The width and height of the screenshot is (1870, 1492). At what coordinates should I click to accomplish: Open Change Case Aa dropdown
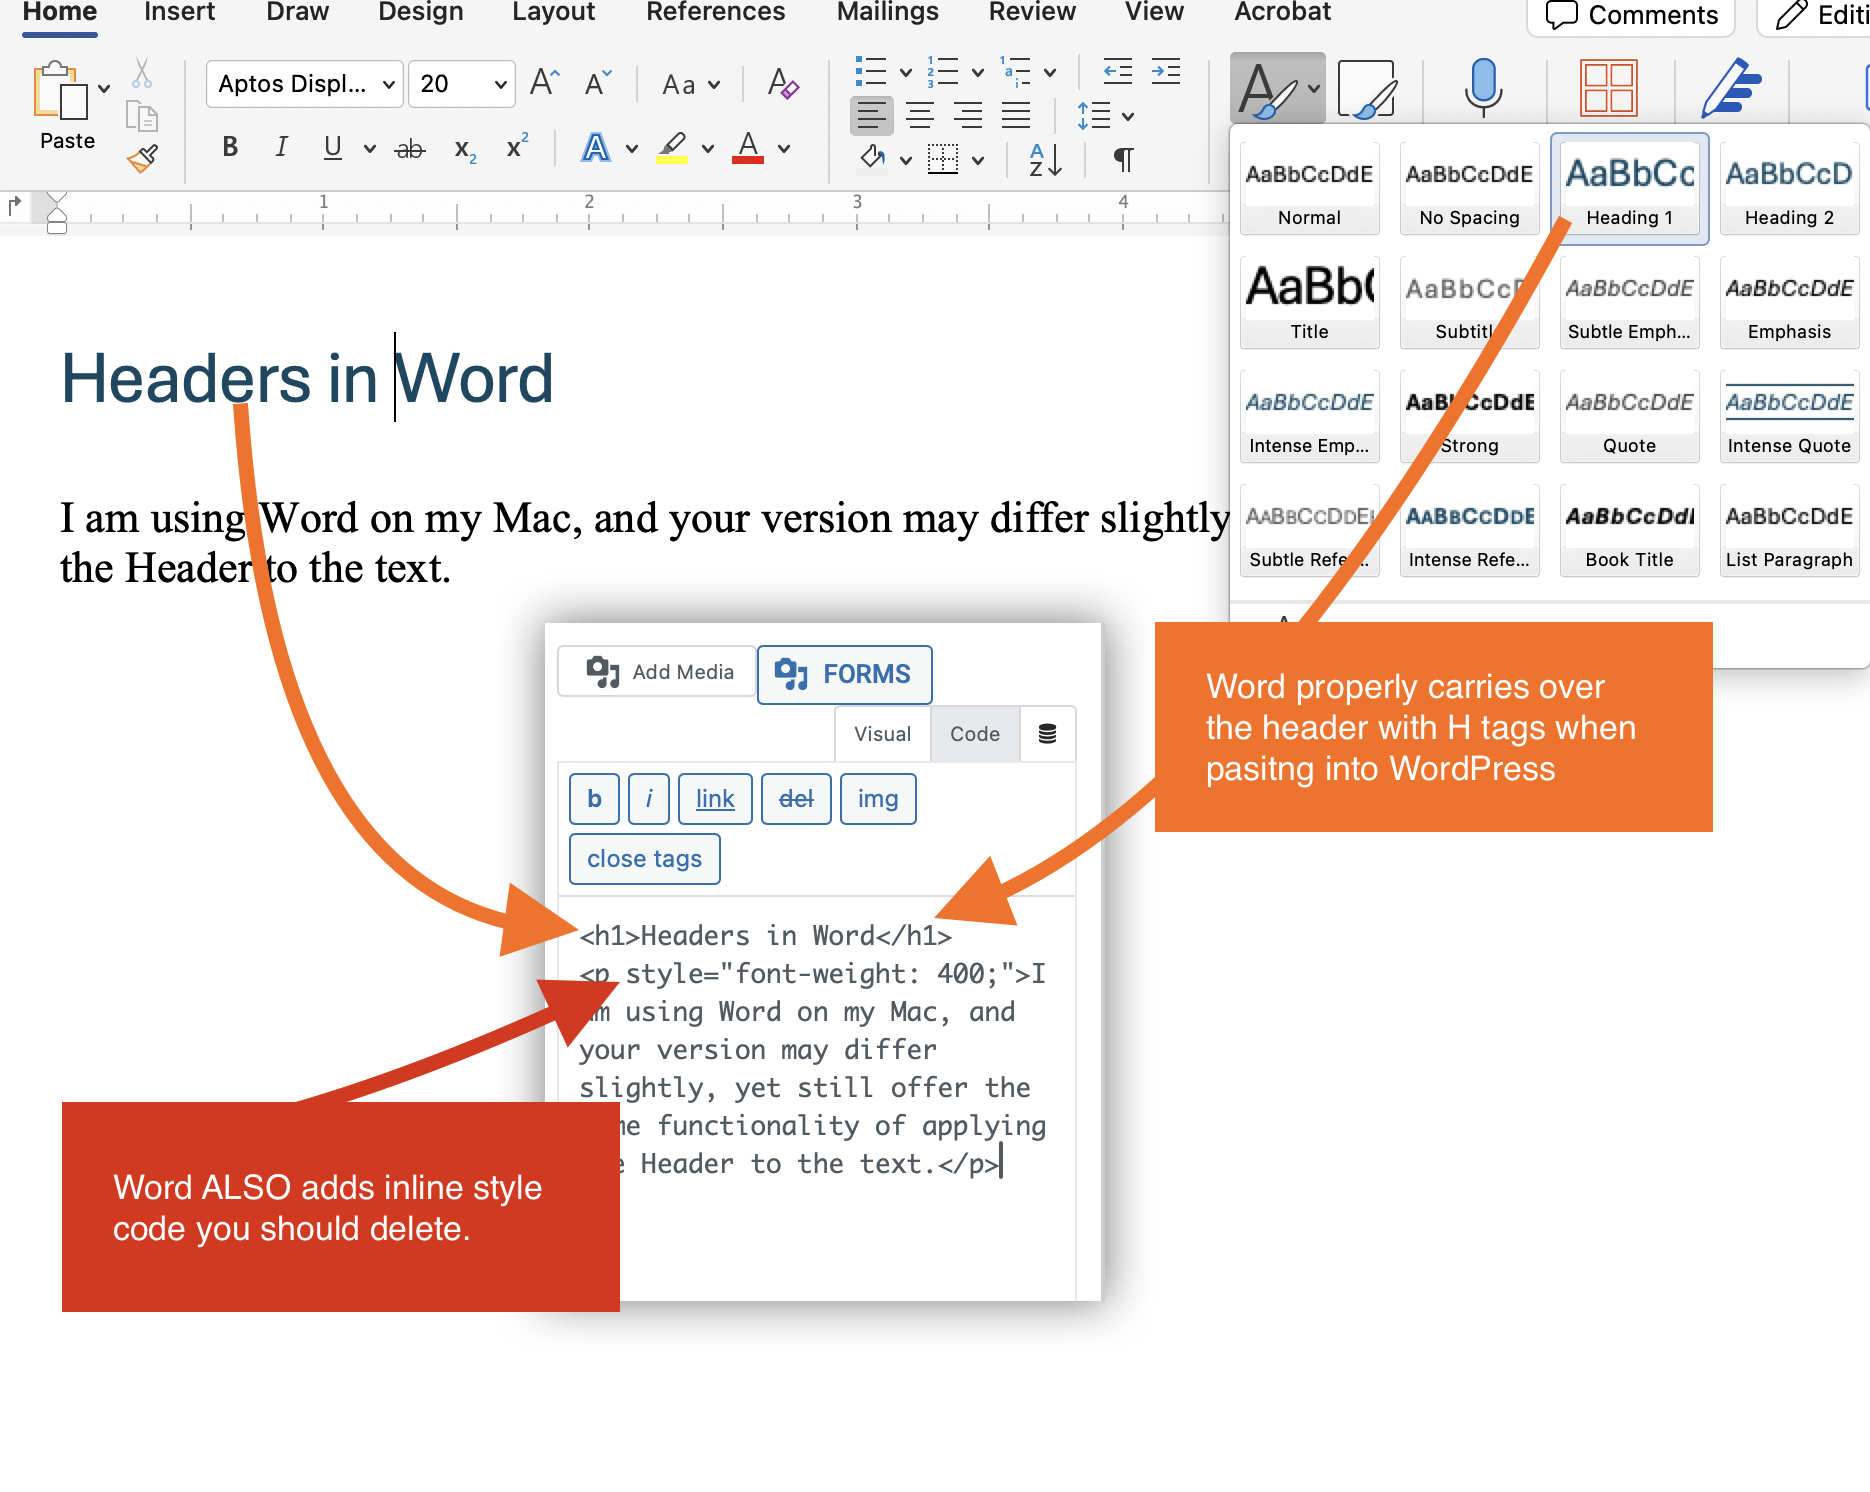click(691, 84)
